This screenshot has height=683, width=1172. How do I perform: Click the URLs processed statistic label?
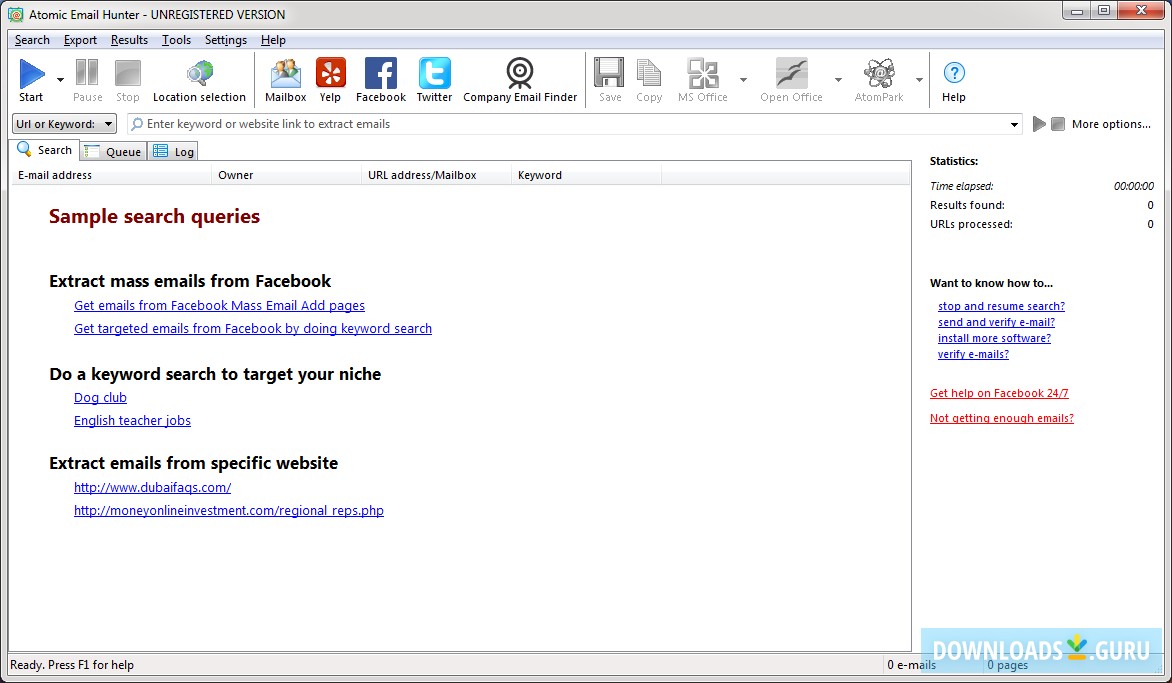pyautogui.click(x=971, y=224)
